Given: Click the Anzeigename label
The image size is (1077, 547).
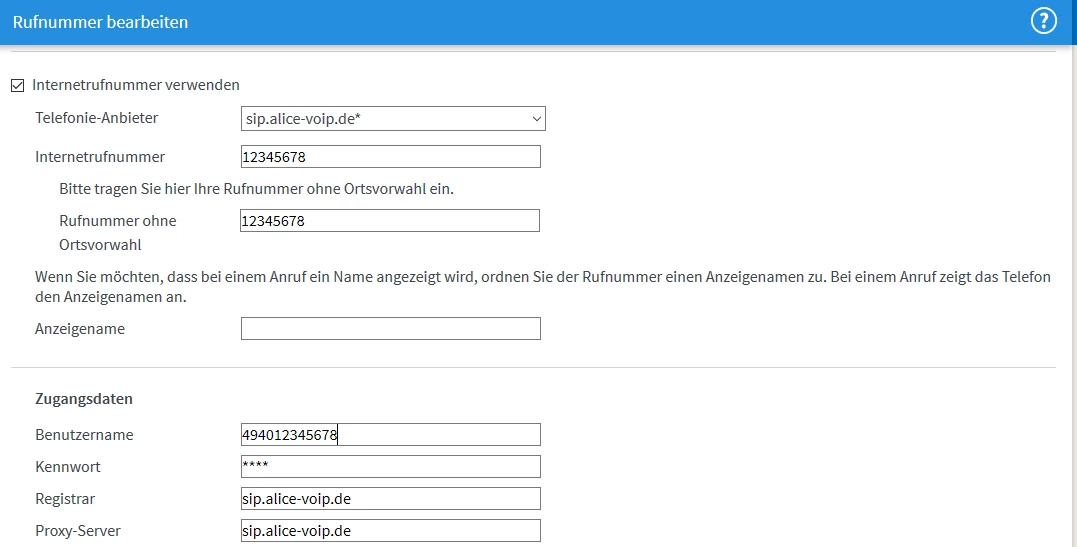Looking at the screenshot, I should [80, 328].
